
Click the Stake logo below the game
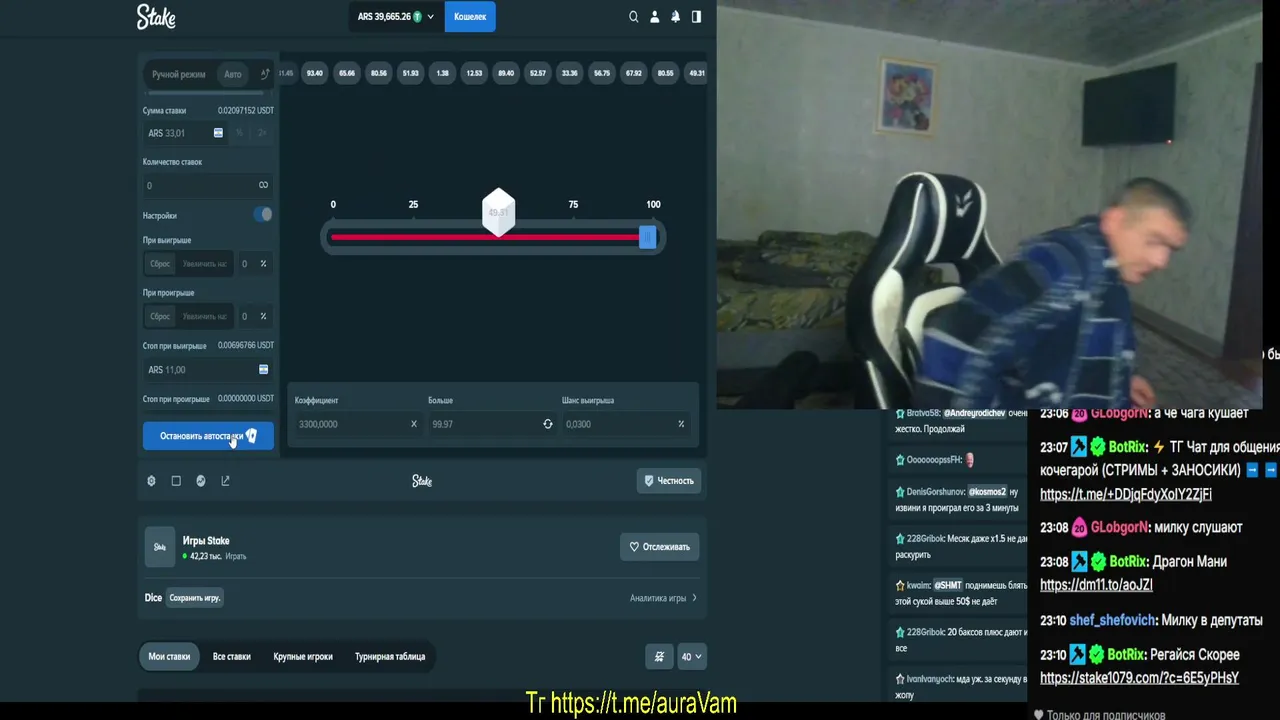[422, 481]
